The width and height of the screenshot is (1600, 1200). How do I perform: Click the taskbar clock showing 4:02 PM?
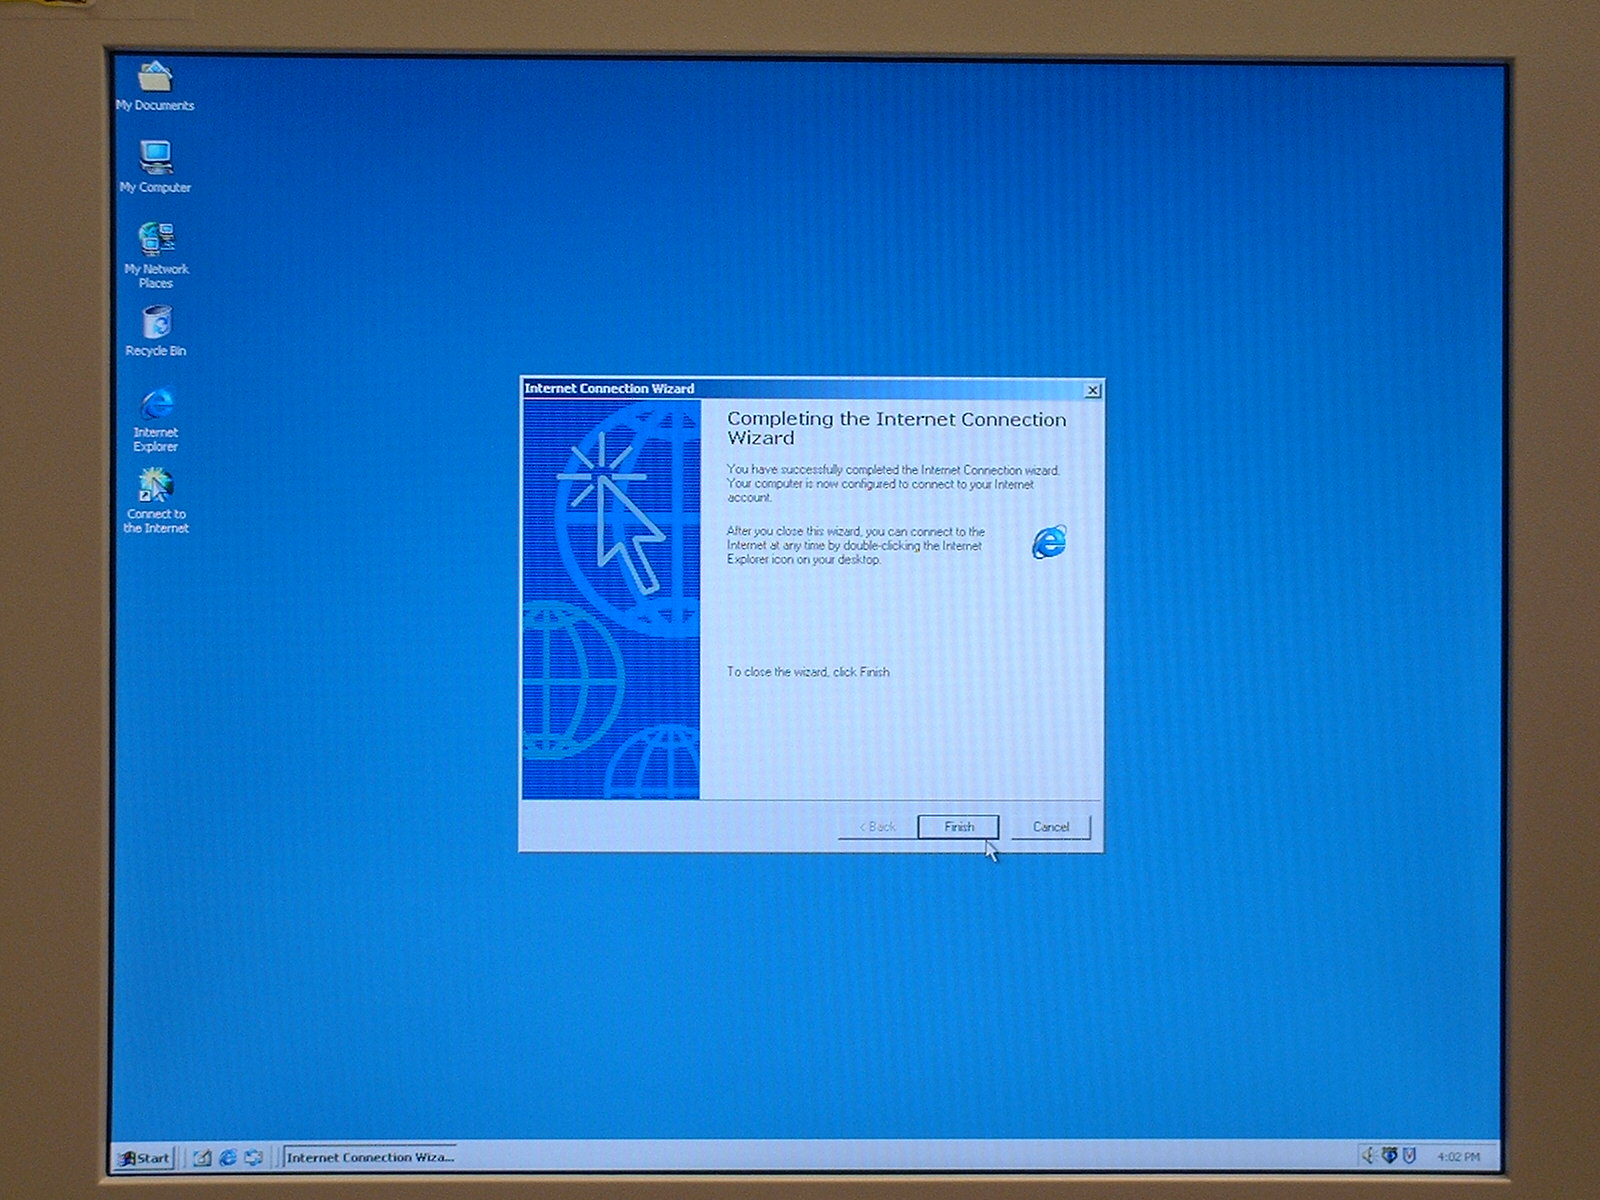[1458, 1157]
